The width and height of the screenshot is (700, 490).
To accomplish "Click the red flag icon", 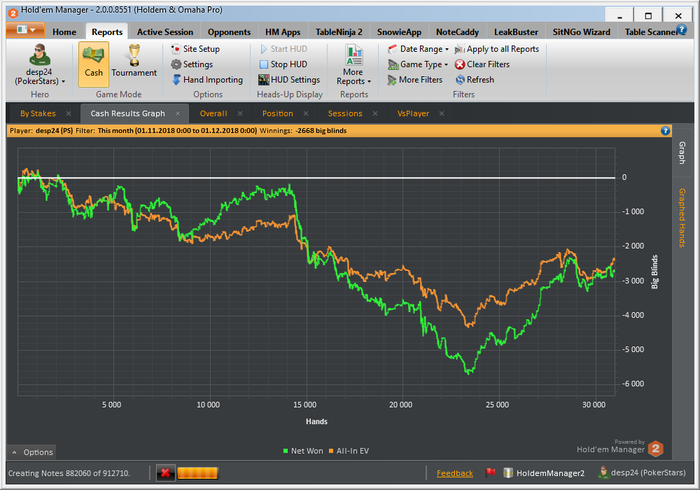I will (x=490, y=472).
